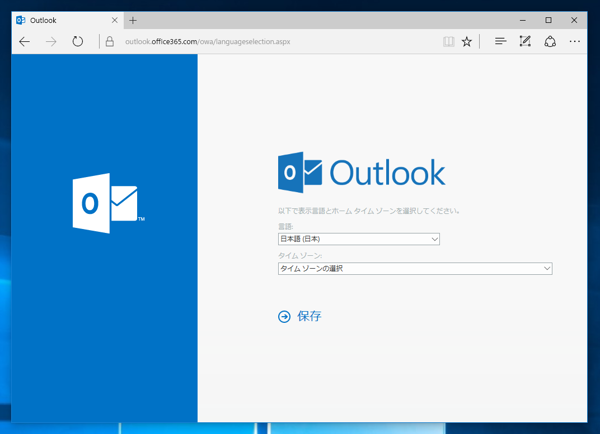600x434 pixels.
Task: Refresh the Outlook page
Action: (78, 41)
